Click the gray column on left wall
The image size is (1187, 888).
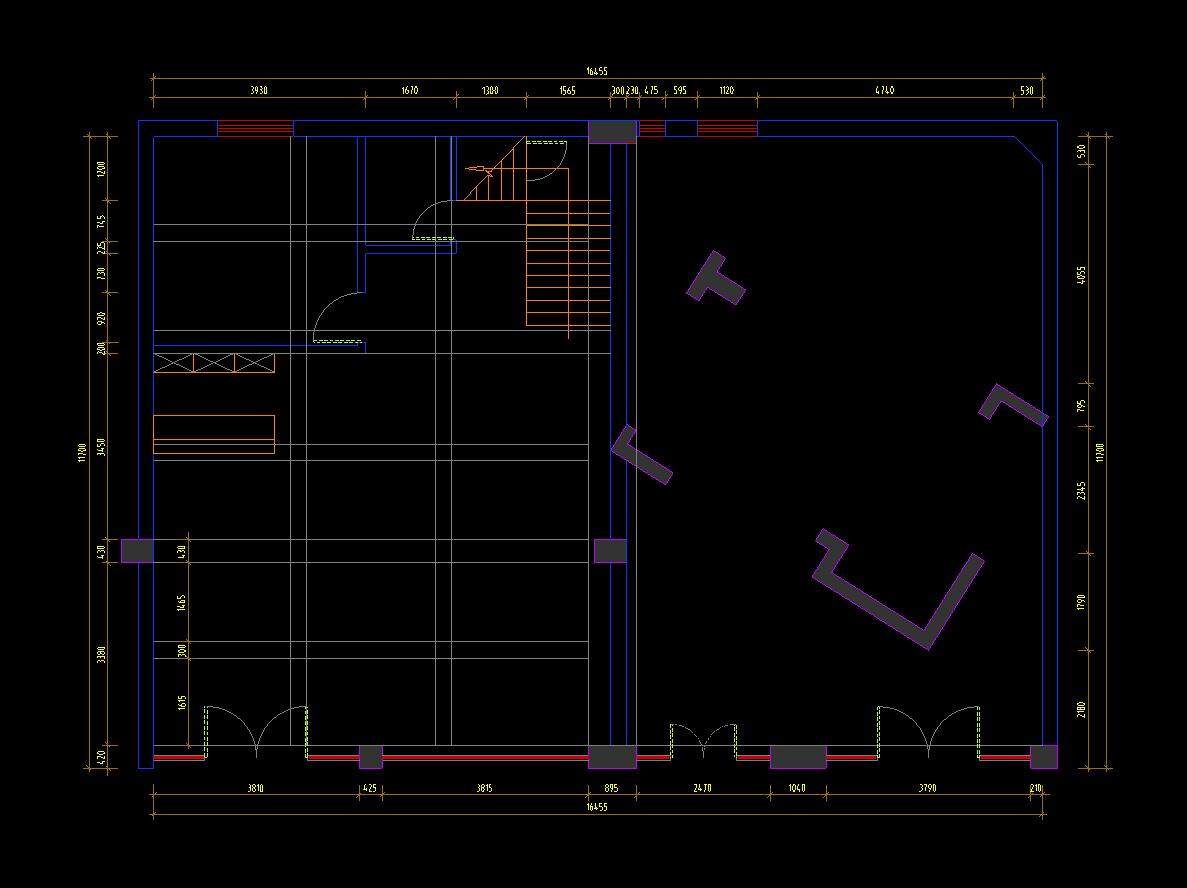pyautogui.click(x=137, y=550)
